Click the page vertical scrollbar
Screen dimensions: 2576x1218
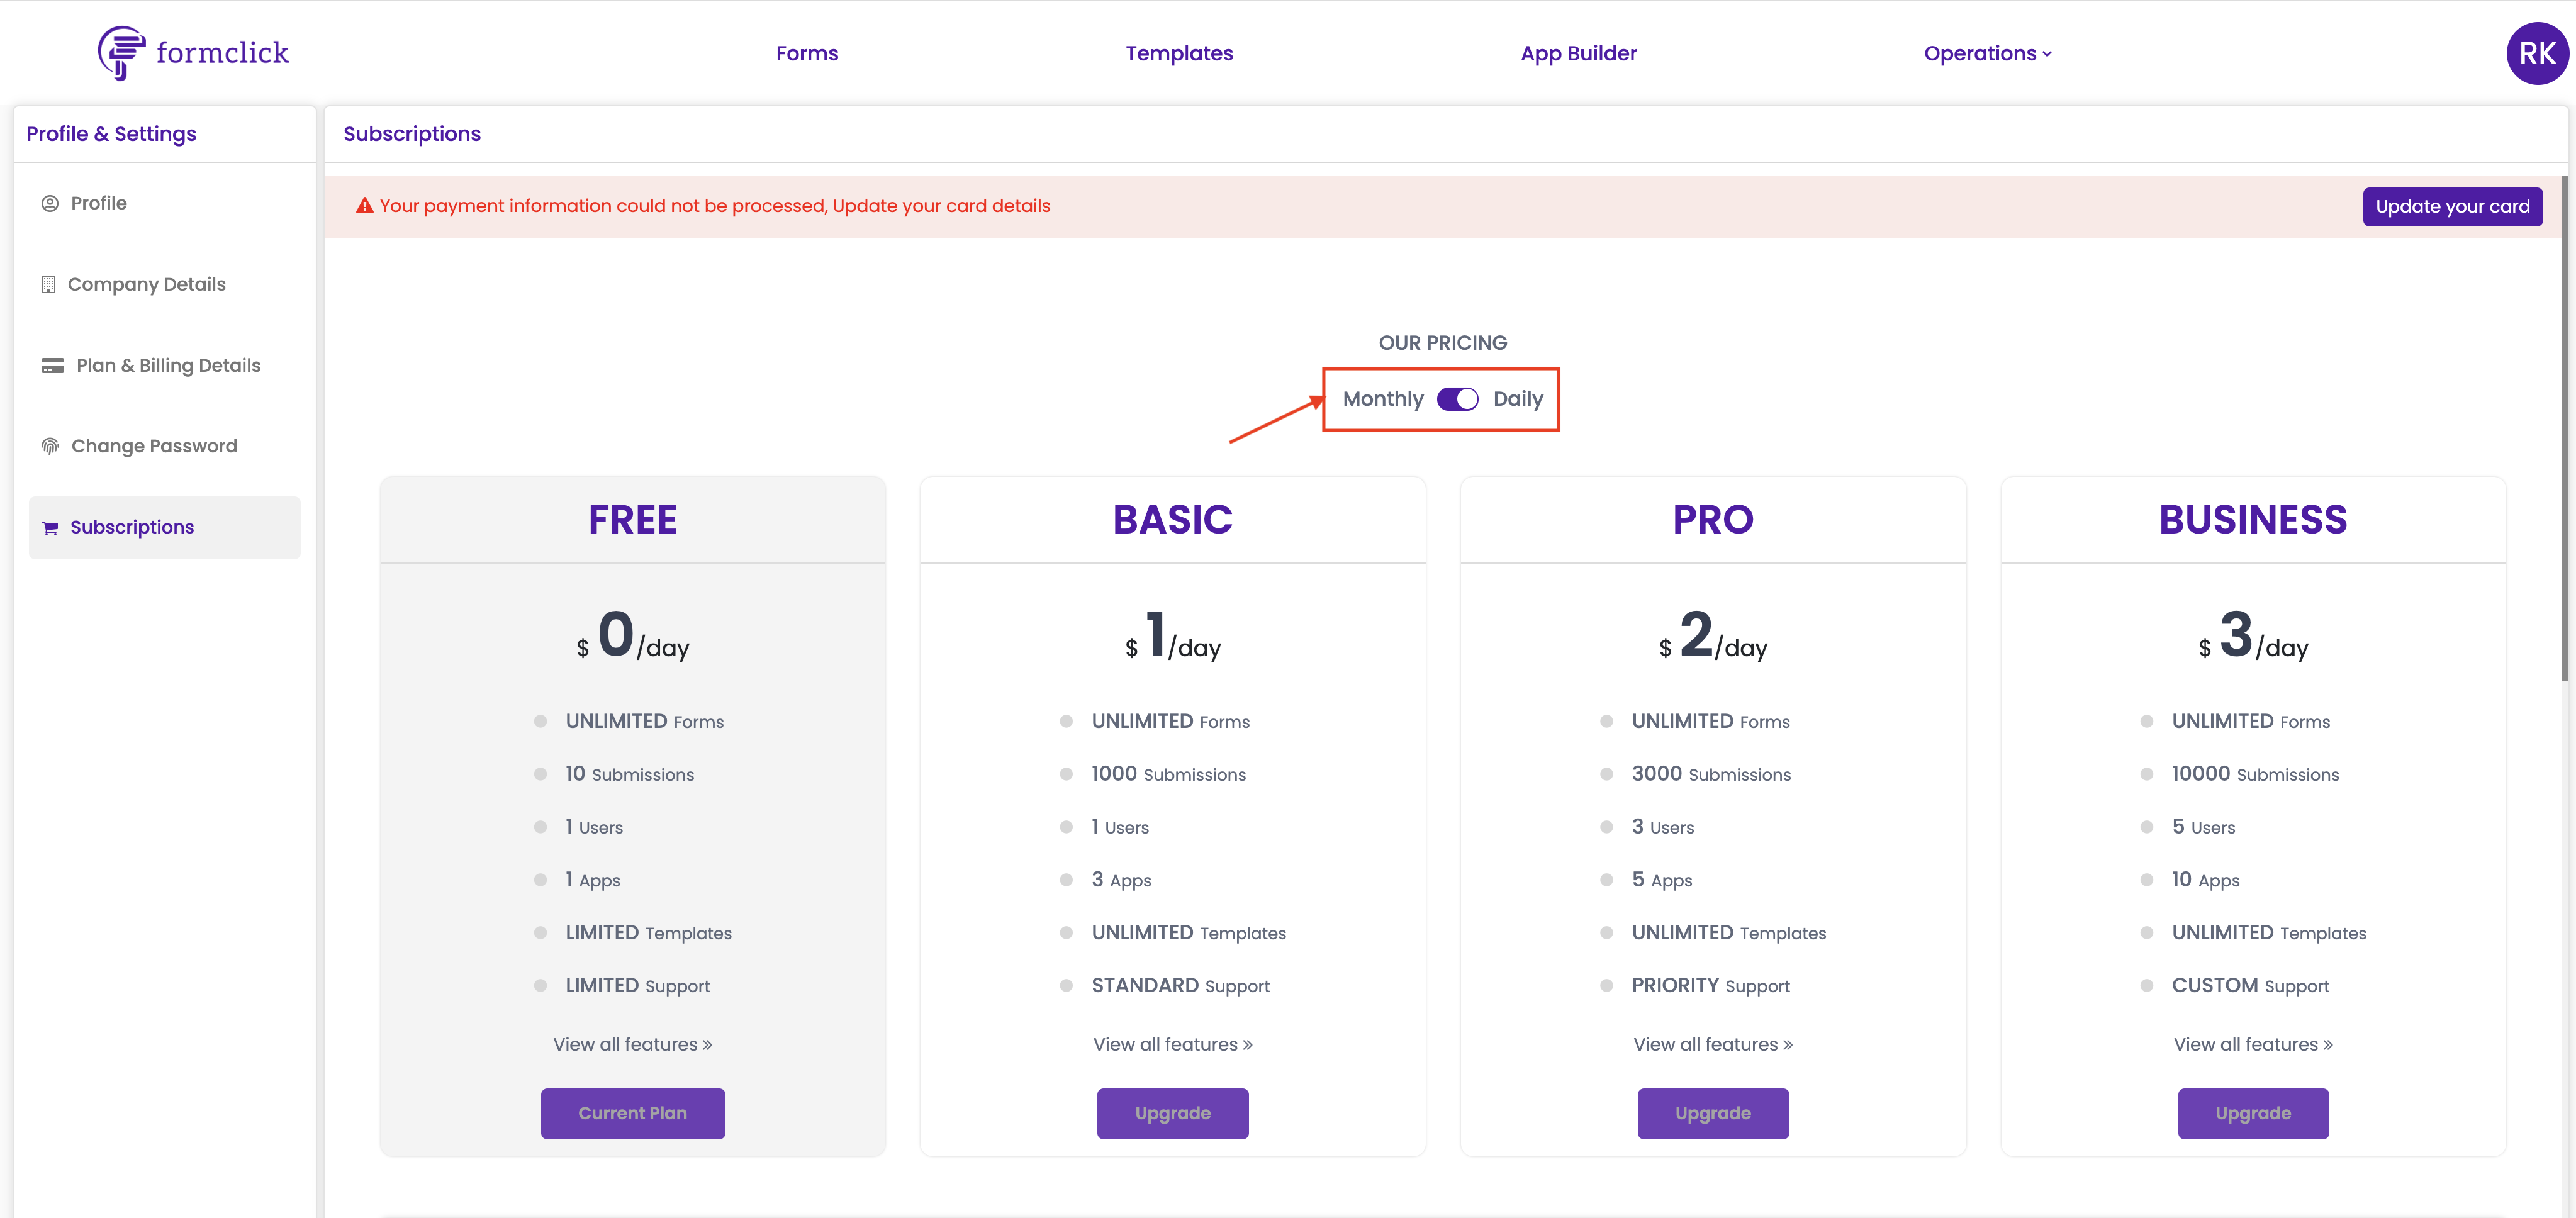click(2565, 429)
